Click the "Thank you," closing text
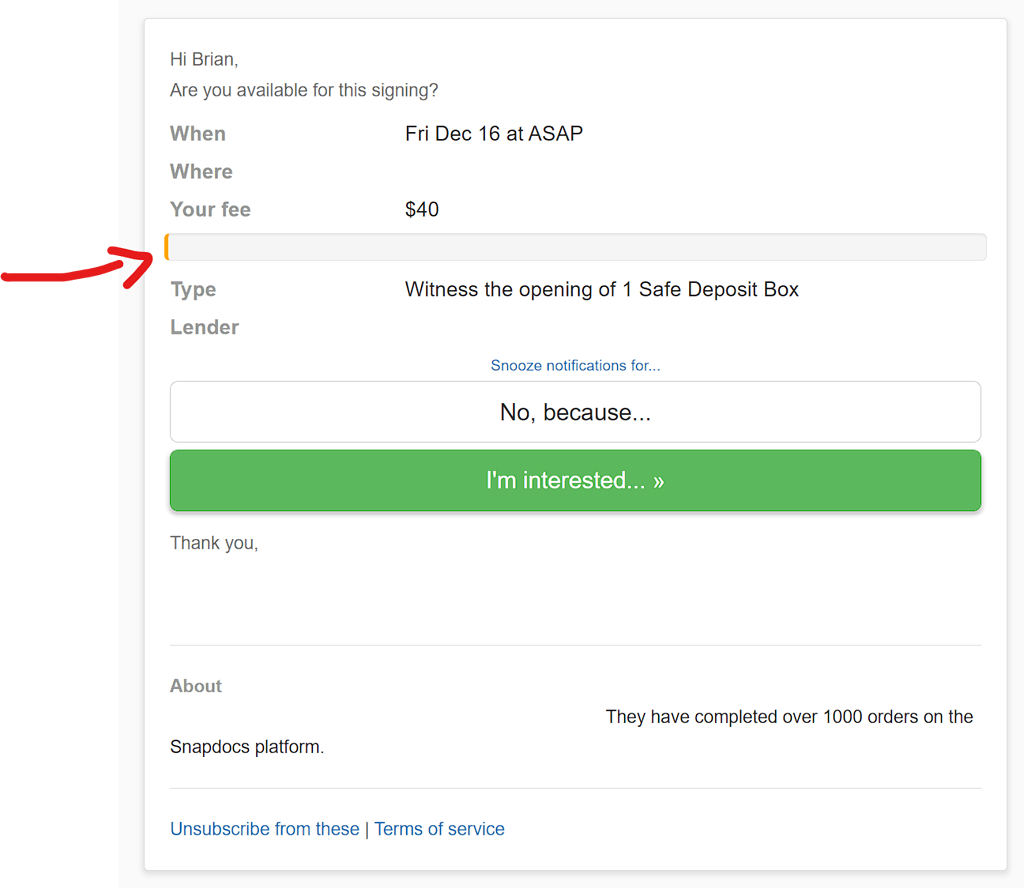Screen dimensions: 1024x888 pos(214,543)
